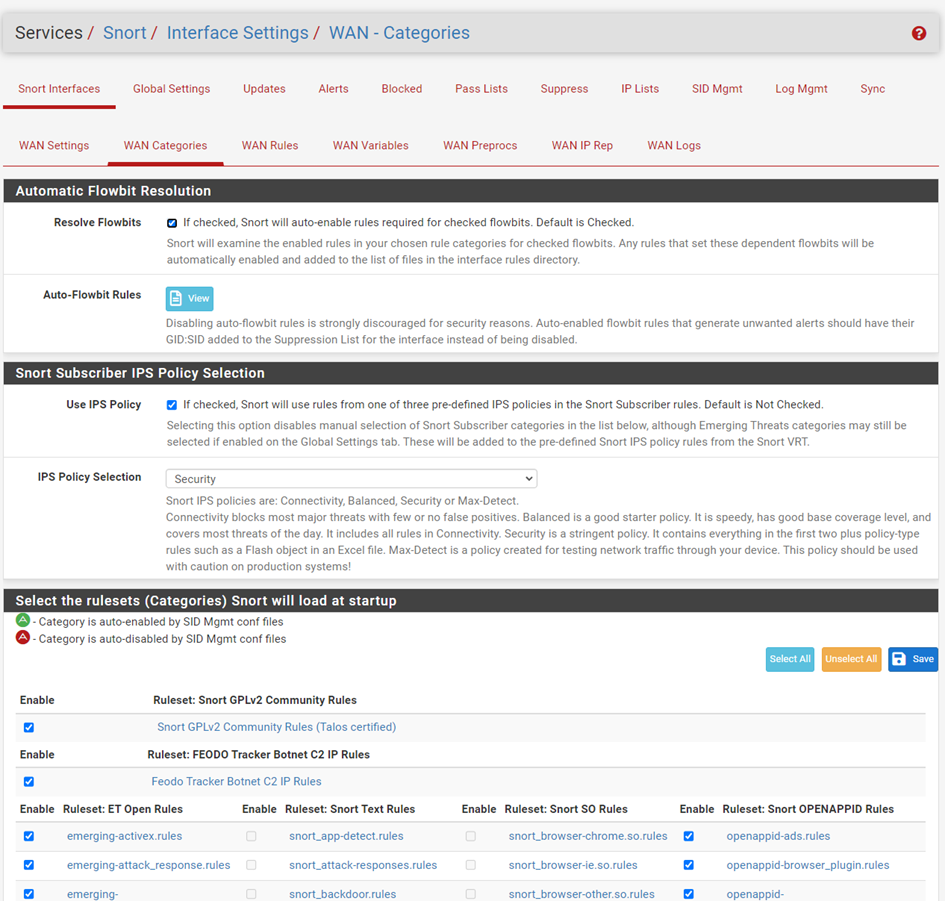Image resolution: width=945 pixels, height=901 pixels.
Task: Open the WAN IP Rep tab
Action: [x=582, y=145]
